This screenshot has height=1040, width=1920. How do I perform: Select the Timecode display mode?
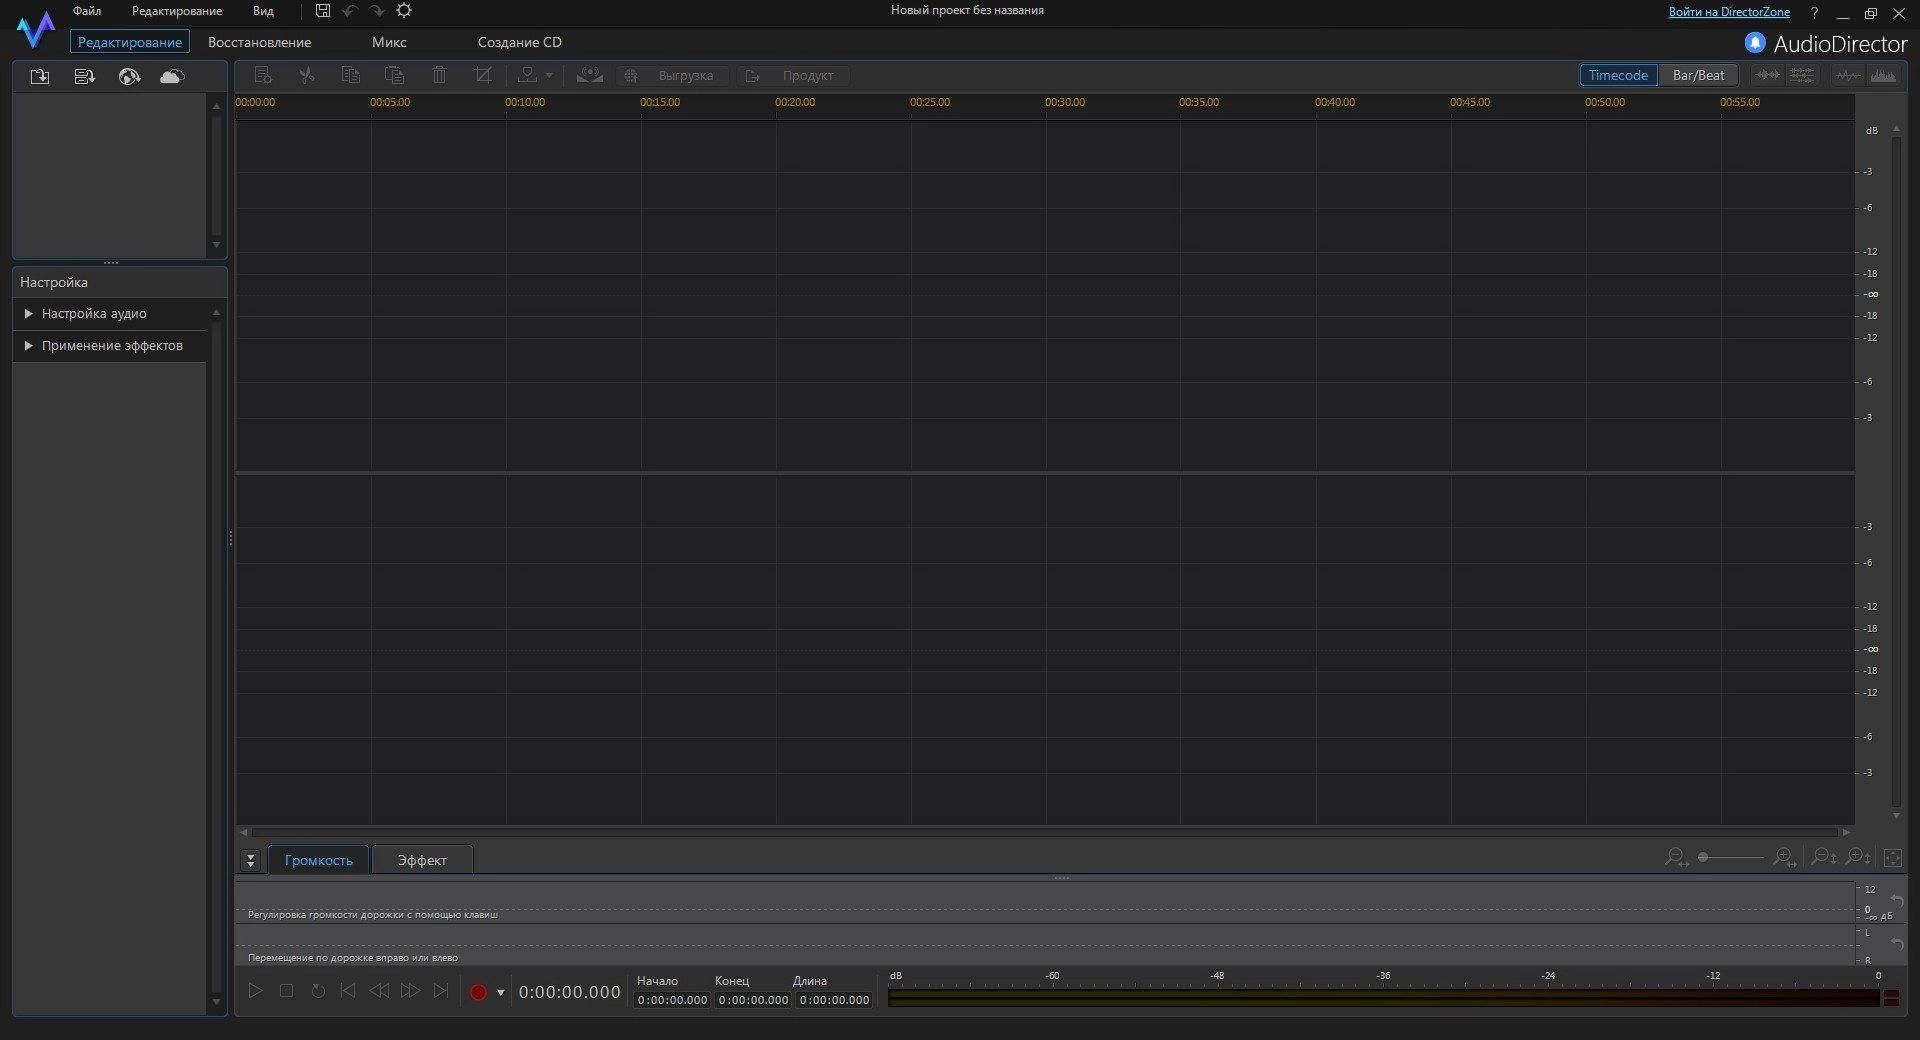coord(1618,75)
